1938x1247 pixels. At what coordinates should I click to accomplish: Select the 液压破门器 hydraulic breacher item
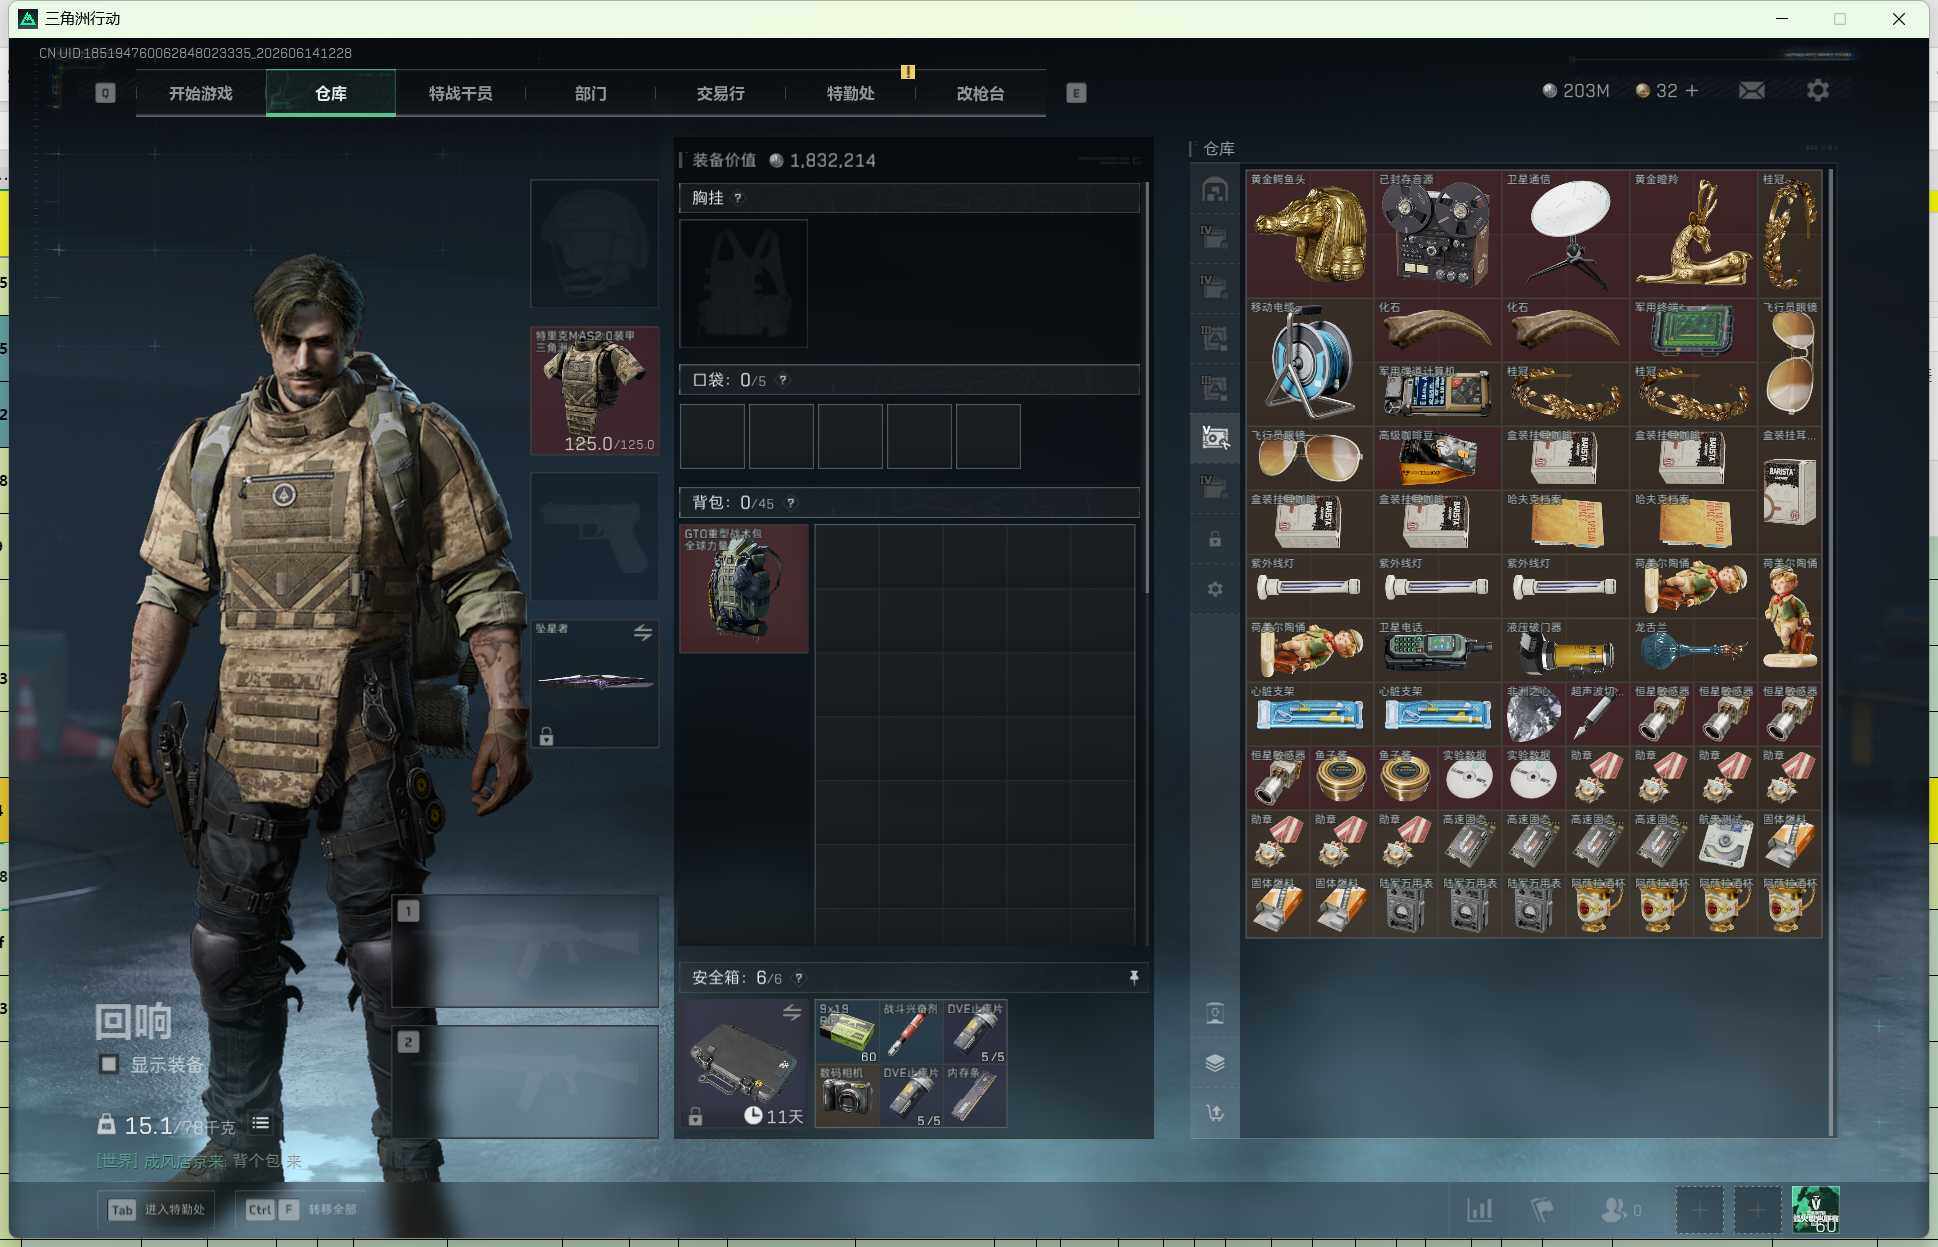pyautogui.click(x=1565, y=650)
